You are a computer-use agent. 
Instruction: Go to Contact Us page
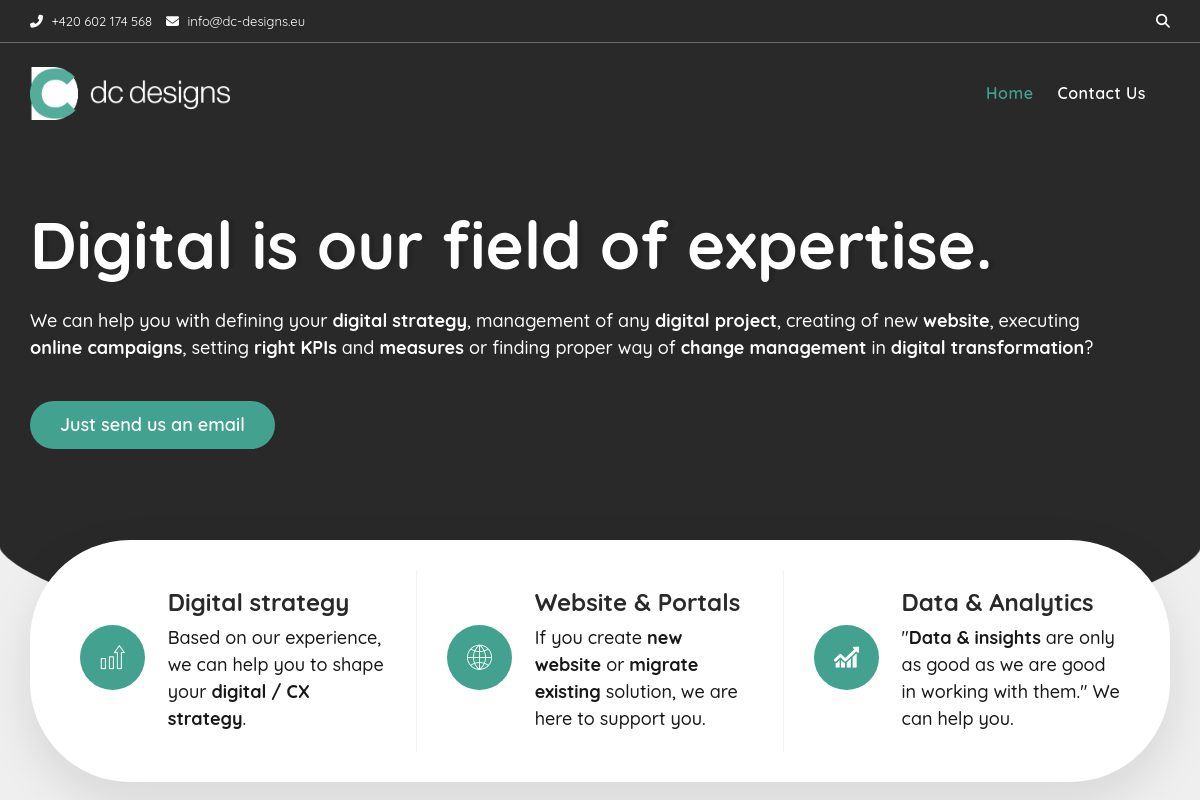point(1101,93)
